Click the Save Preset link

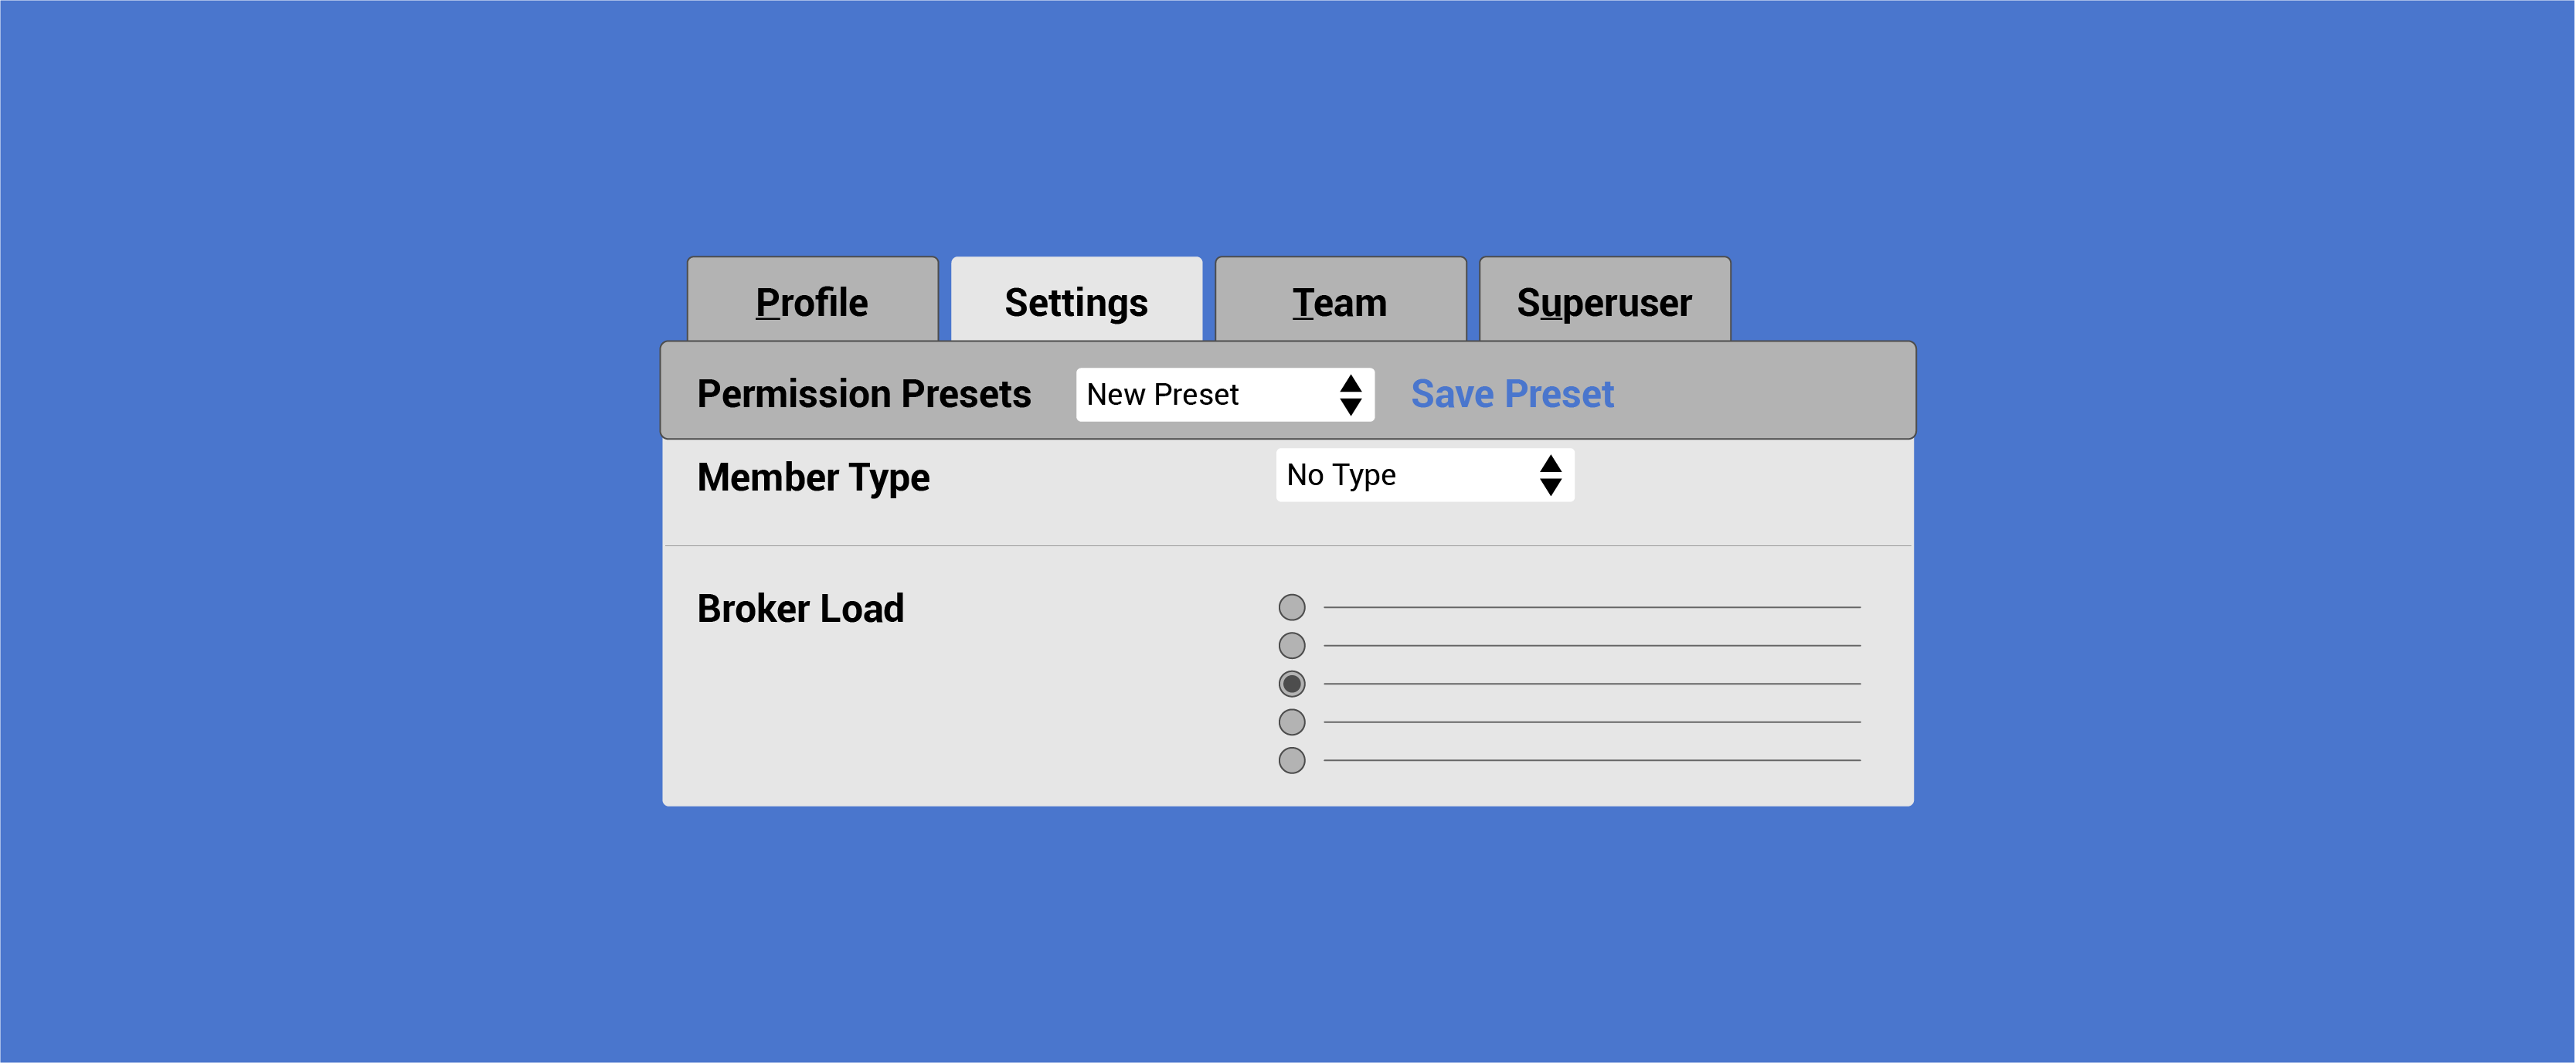1512,394
